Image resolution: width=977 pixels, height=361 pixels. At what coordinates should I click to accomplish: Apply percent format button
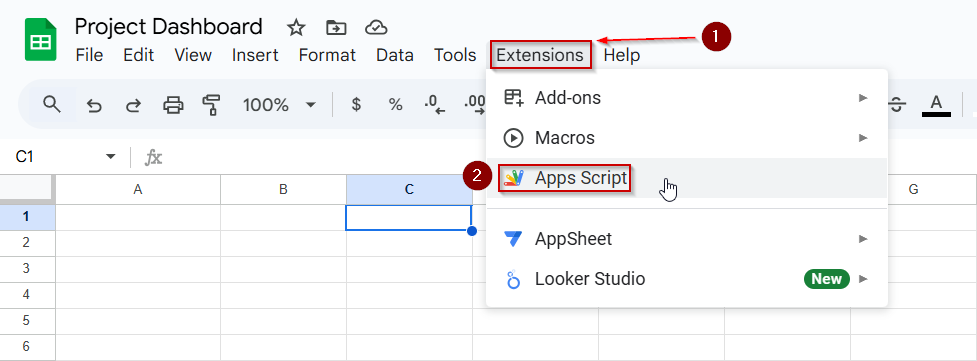(395, 105)
